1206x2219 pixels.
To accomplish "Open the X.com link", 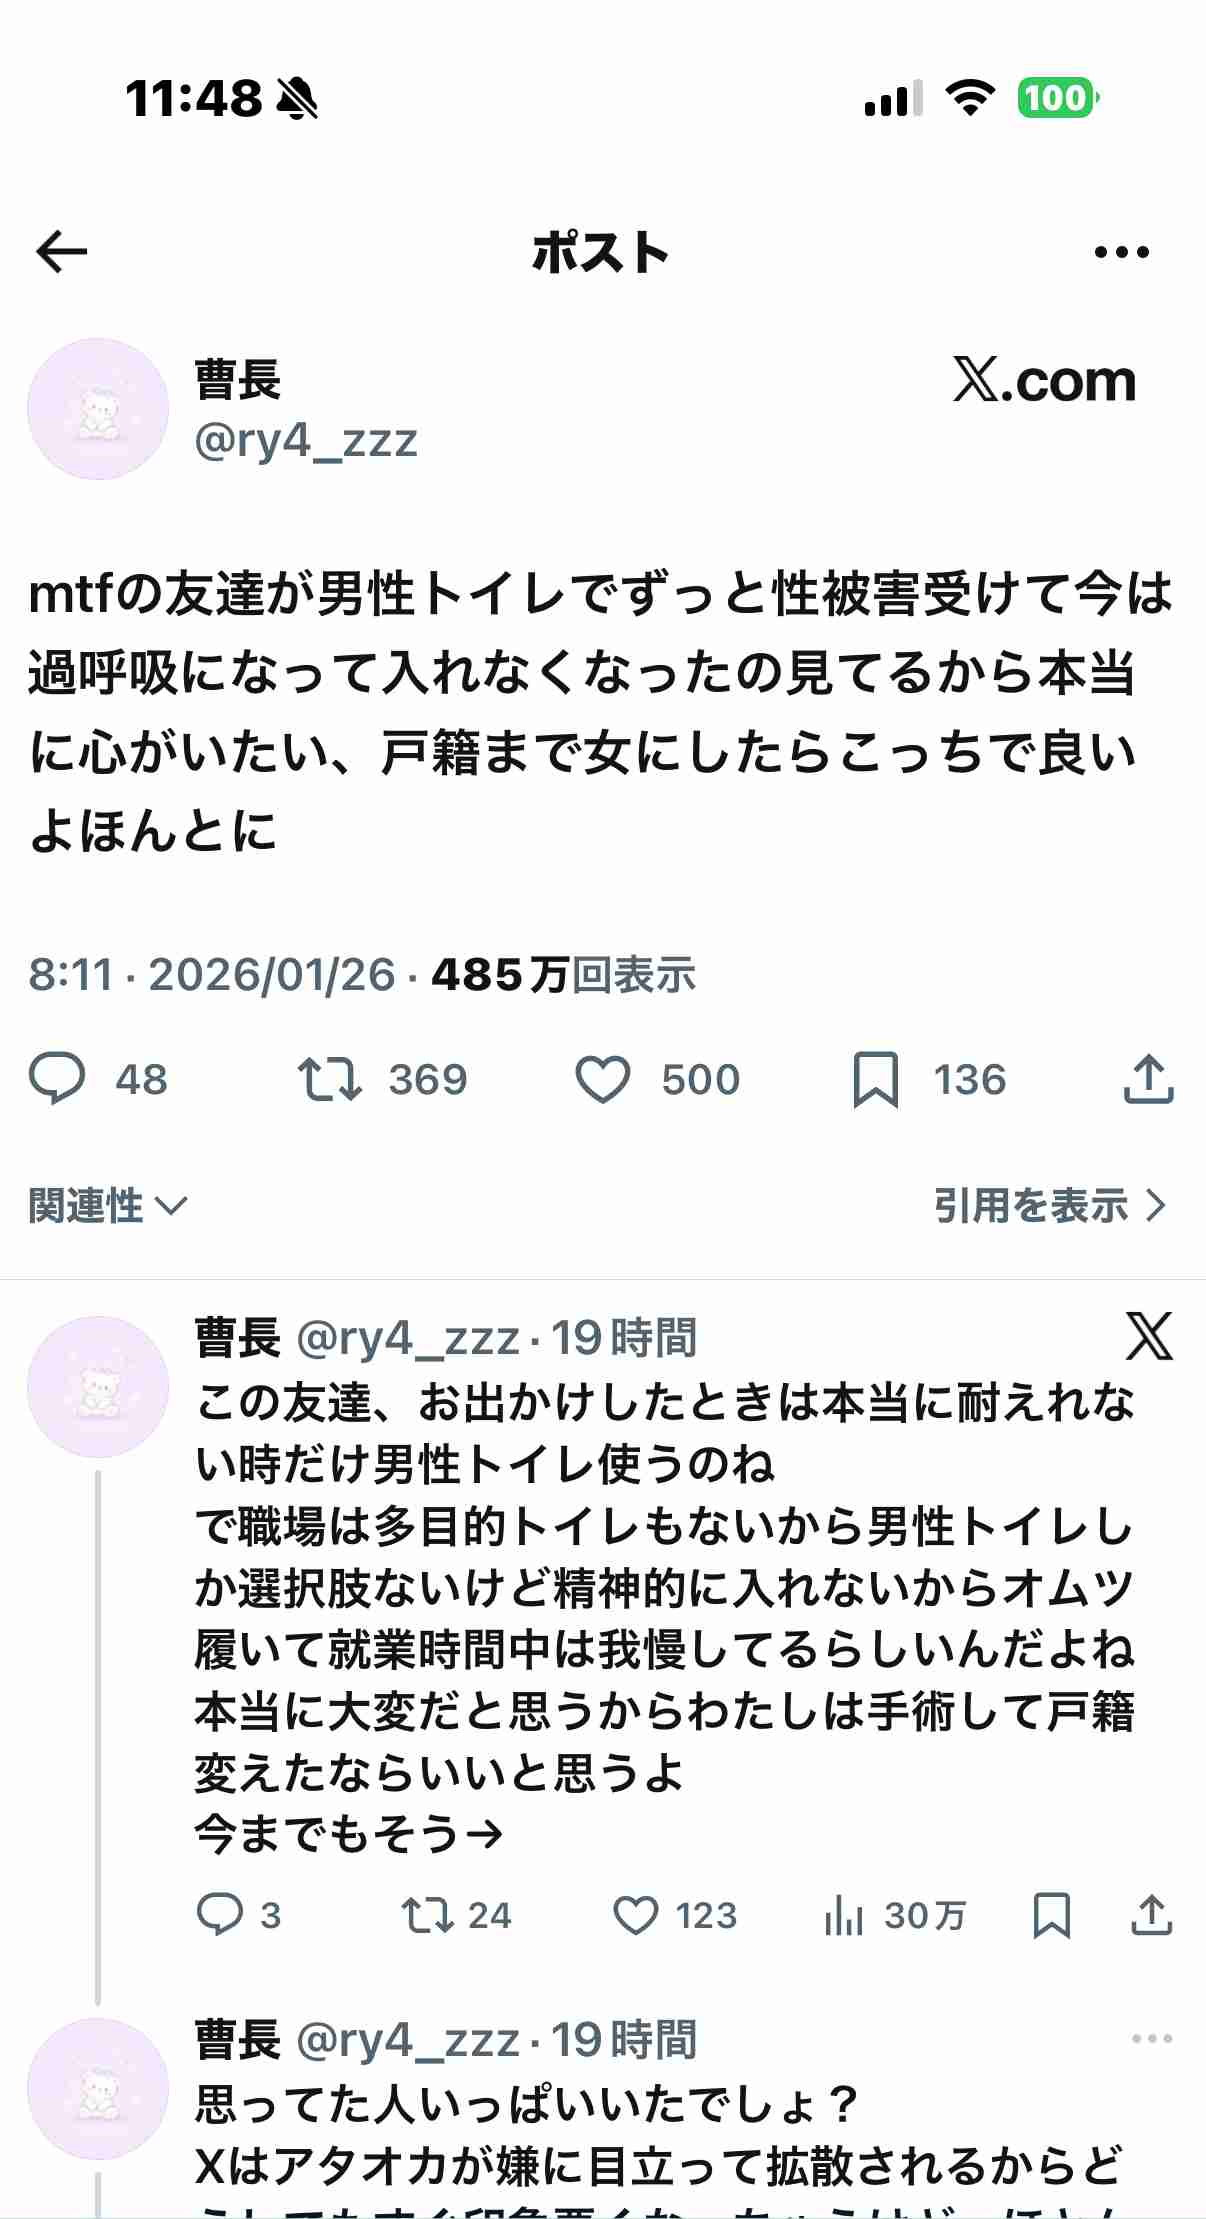I will pyautogui.click(x=1044, y=381).
